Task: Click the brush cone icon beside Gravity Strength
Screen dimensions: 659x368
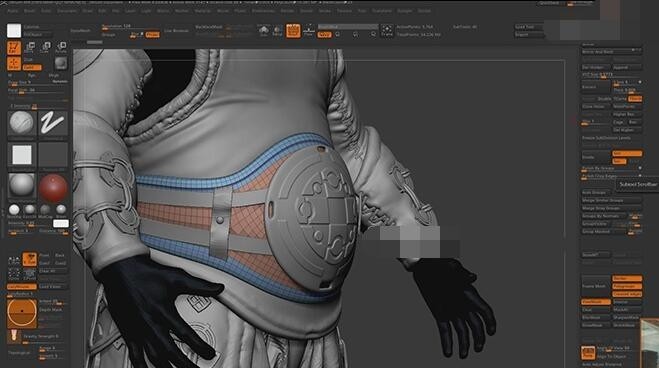Action: pyautogui.click(x=14, y=336)
